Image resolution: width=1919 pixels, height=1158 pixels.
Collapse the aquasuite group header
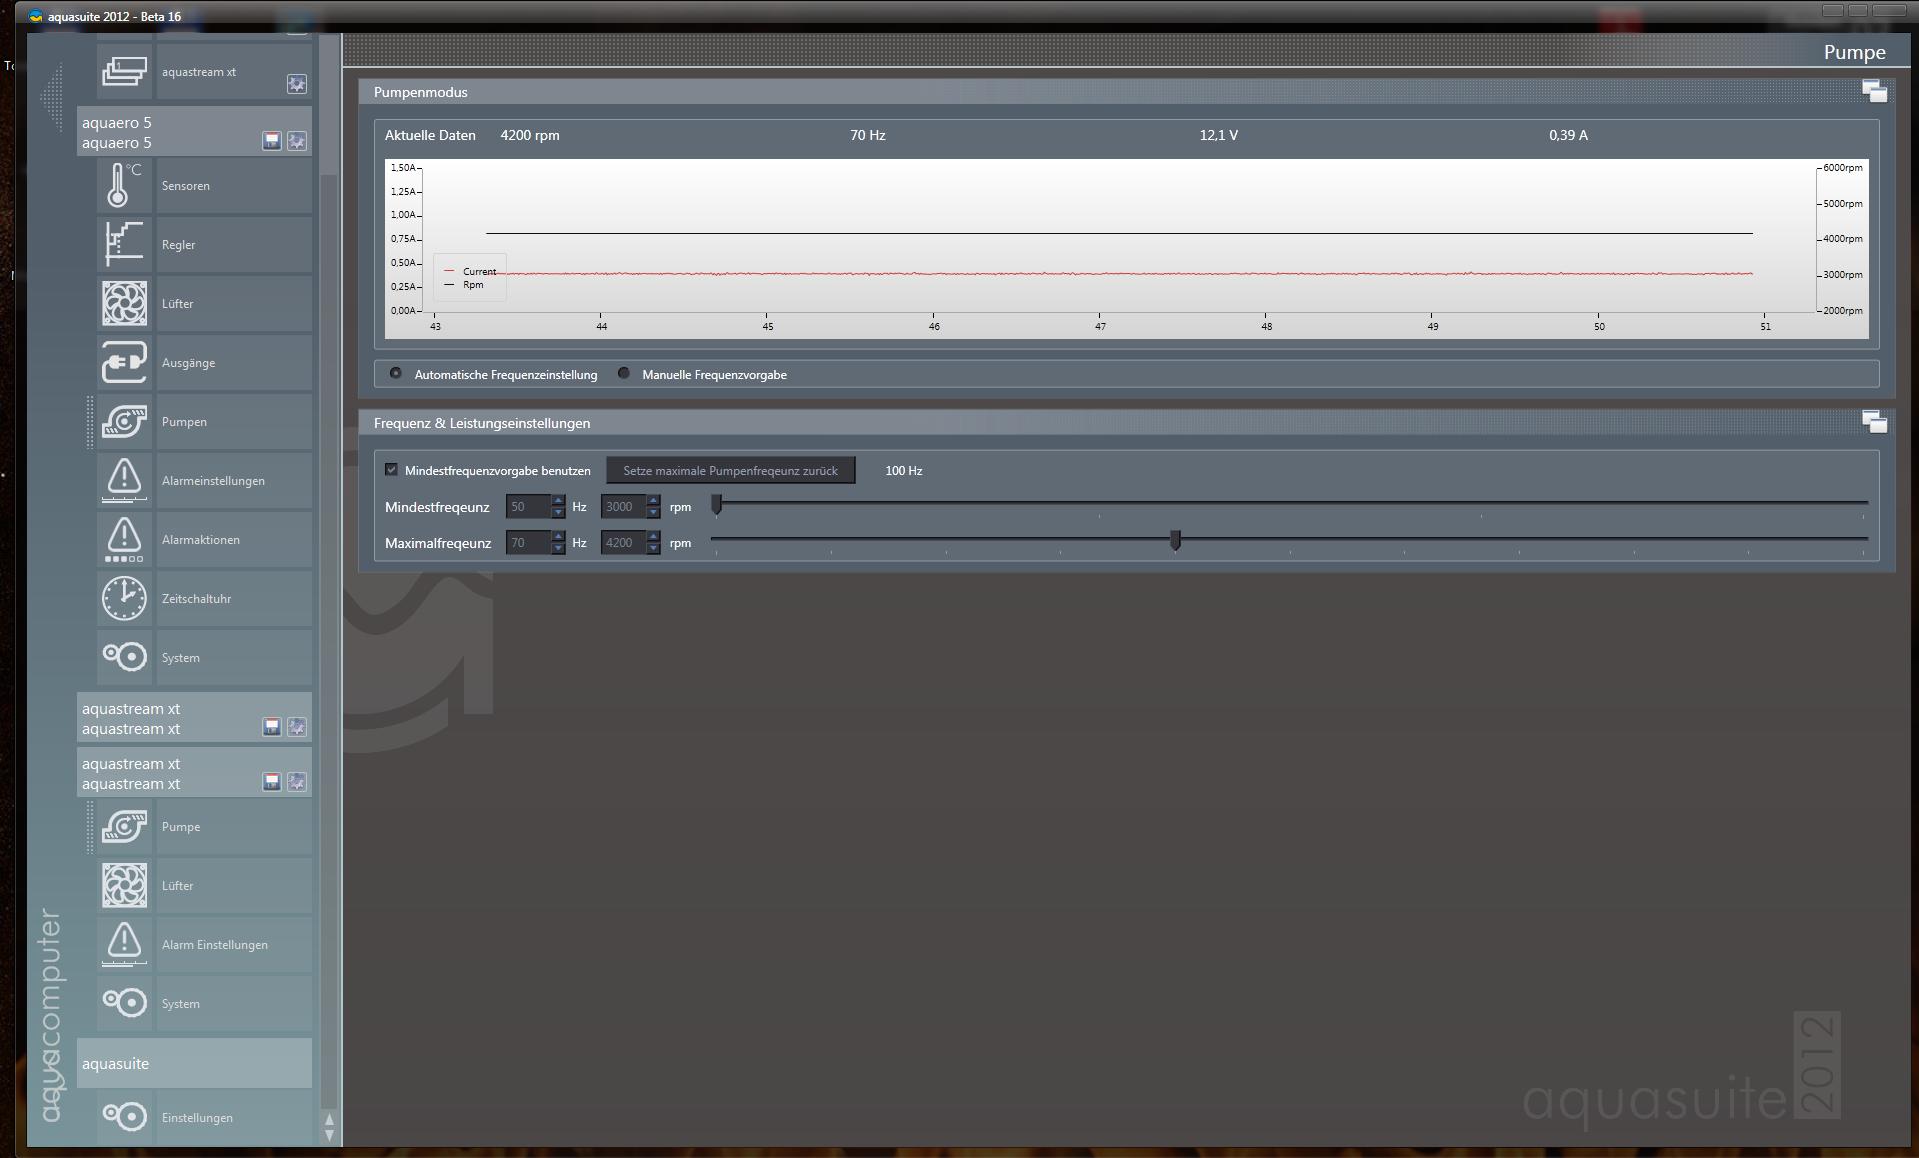(x=194, y=1063)
